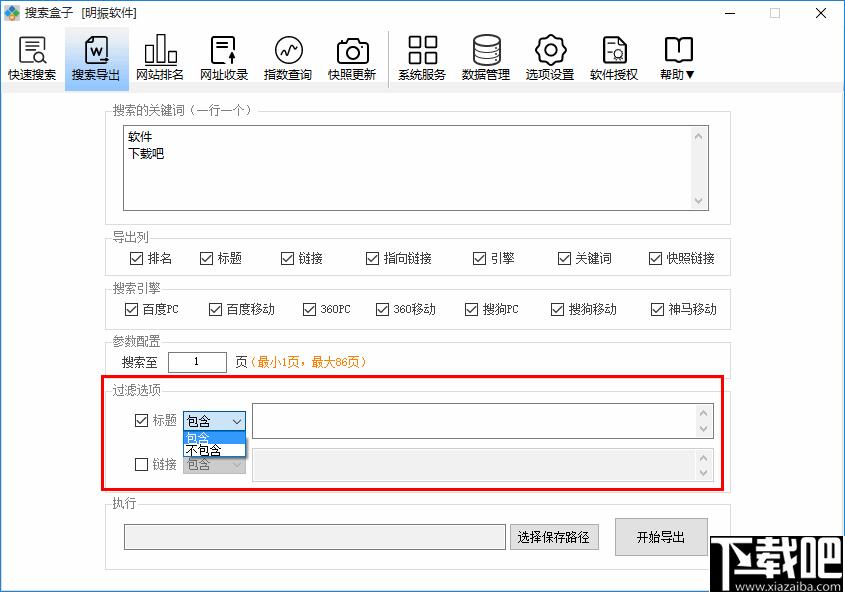Screen dimensions: 845x592
Task: Click the 标题 filter box scroll down arrow
Action: click(703, 429)
